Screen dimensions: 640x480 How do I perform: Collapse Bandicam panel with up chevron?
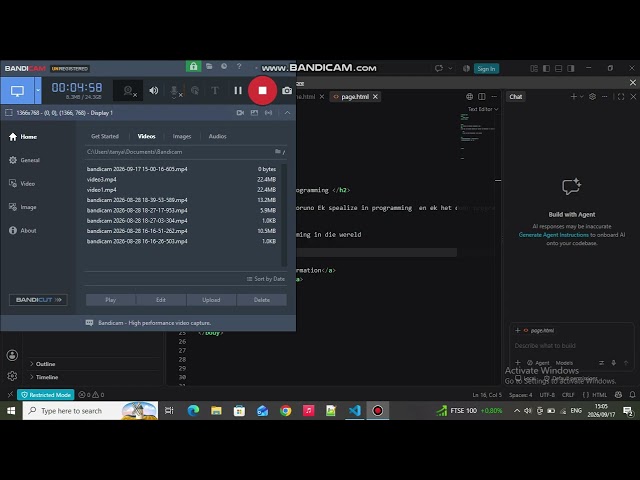[x=287, y=113]
